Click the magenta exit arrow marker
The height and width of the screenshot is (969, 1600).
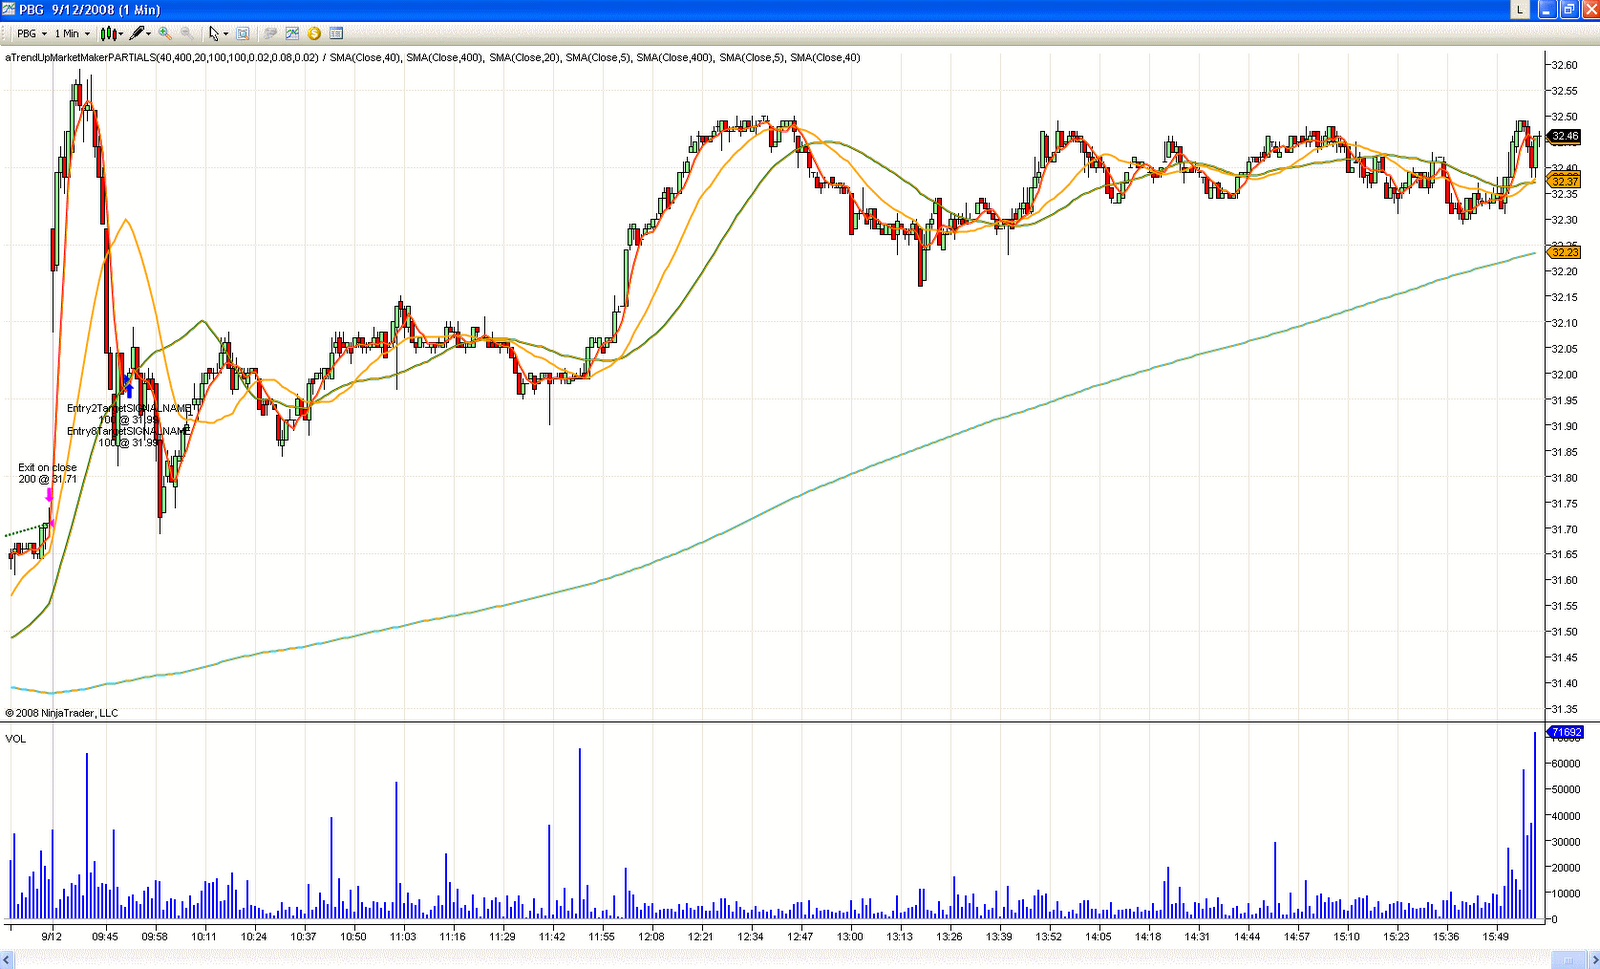point(49,495)
